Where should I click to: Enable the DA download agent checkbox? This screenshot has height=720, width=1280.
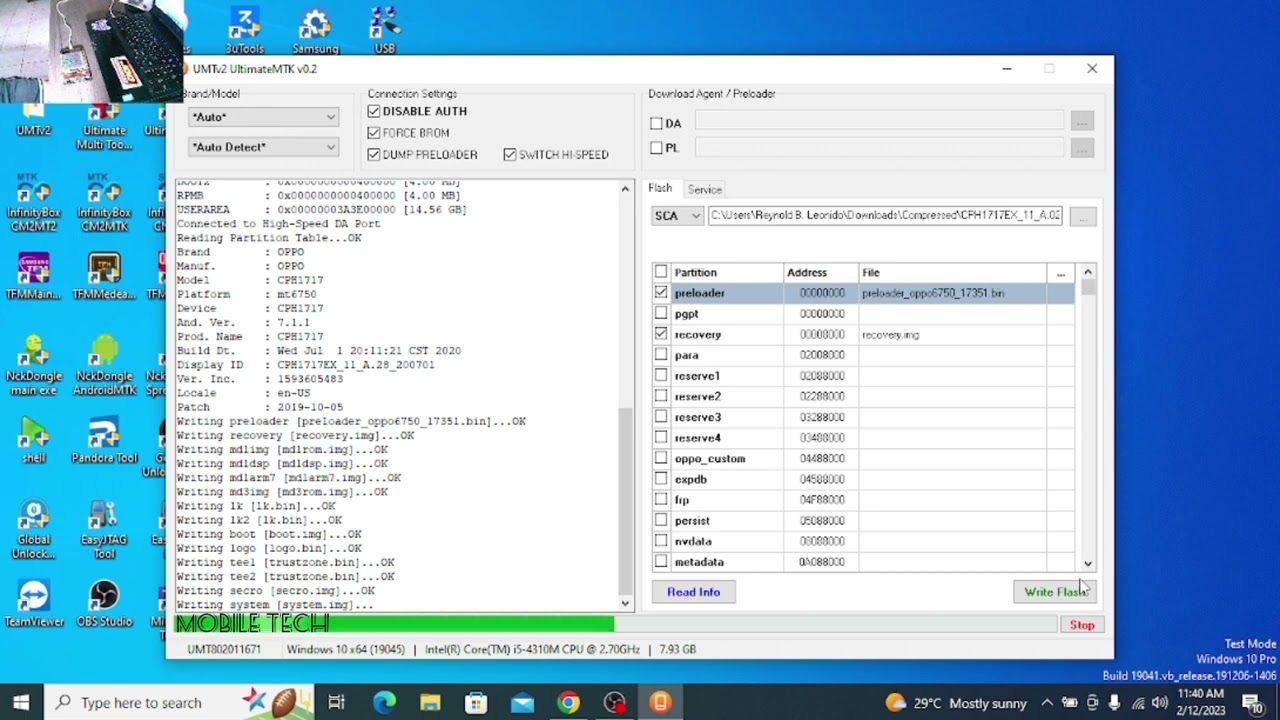(656, 123)
